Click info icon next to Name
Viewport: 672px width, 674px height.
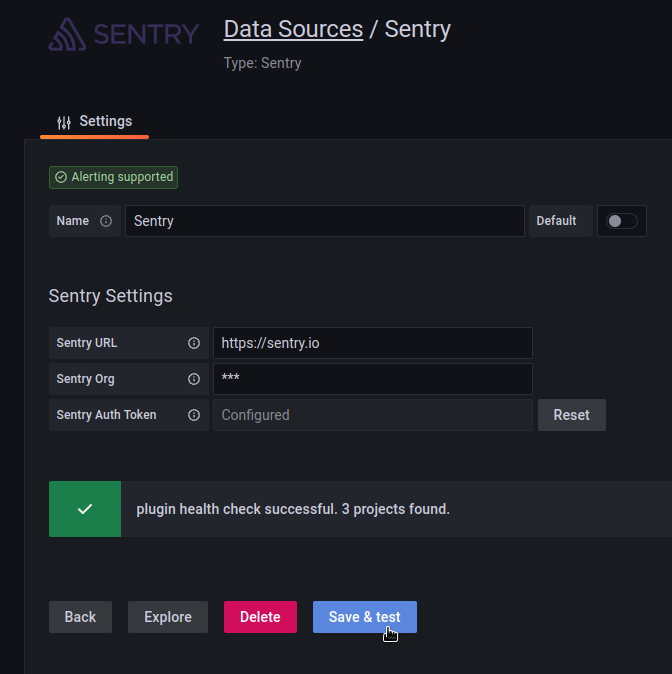tap(106, 221)
